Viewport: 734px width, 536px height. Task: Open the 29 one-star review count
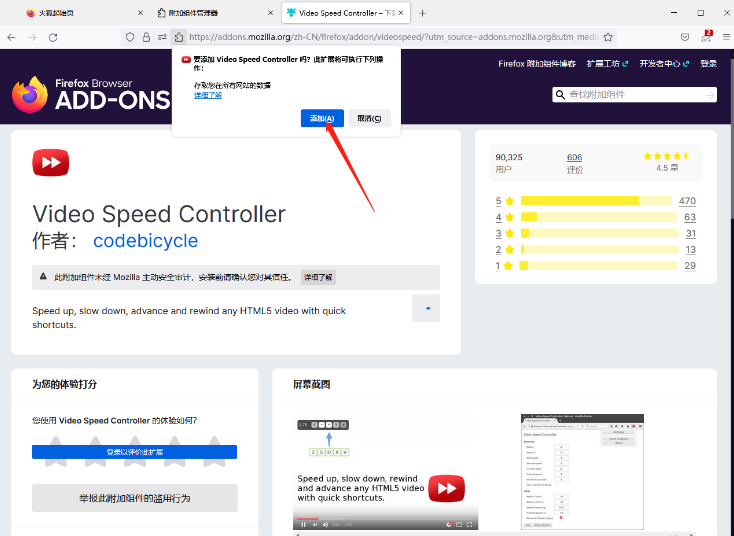point(690,265)
